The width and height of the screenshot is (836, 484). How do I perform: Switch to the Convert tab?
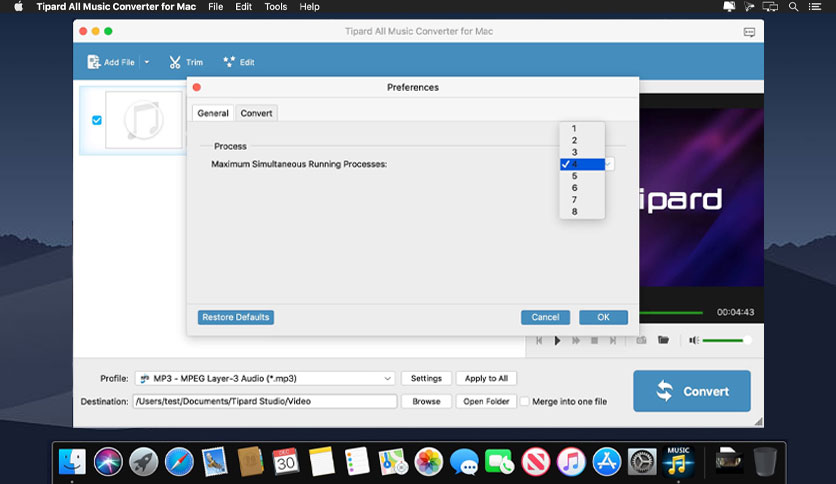pyautogui.click(x=256, y=113)
